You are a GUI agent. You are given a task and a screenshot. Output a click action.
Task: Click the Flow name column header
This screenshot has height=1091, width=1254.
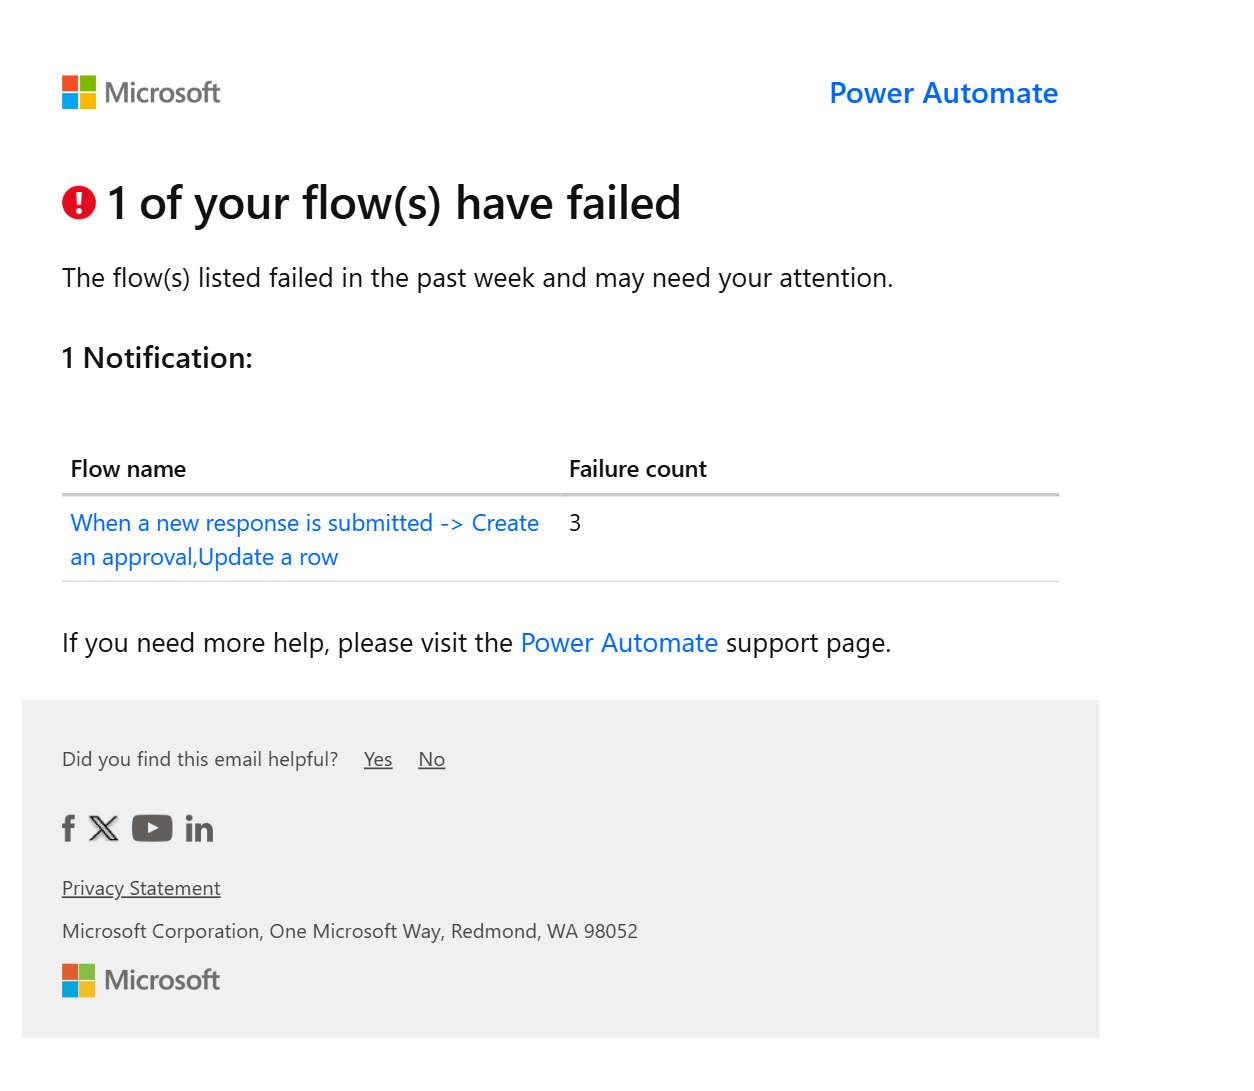point(128,469)
